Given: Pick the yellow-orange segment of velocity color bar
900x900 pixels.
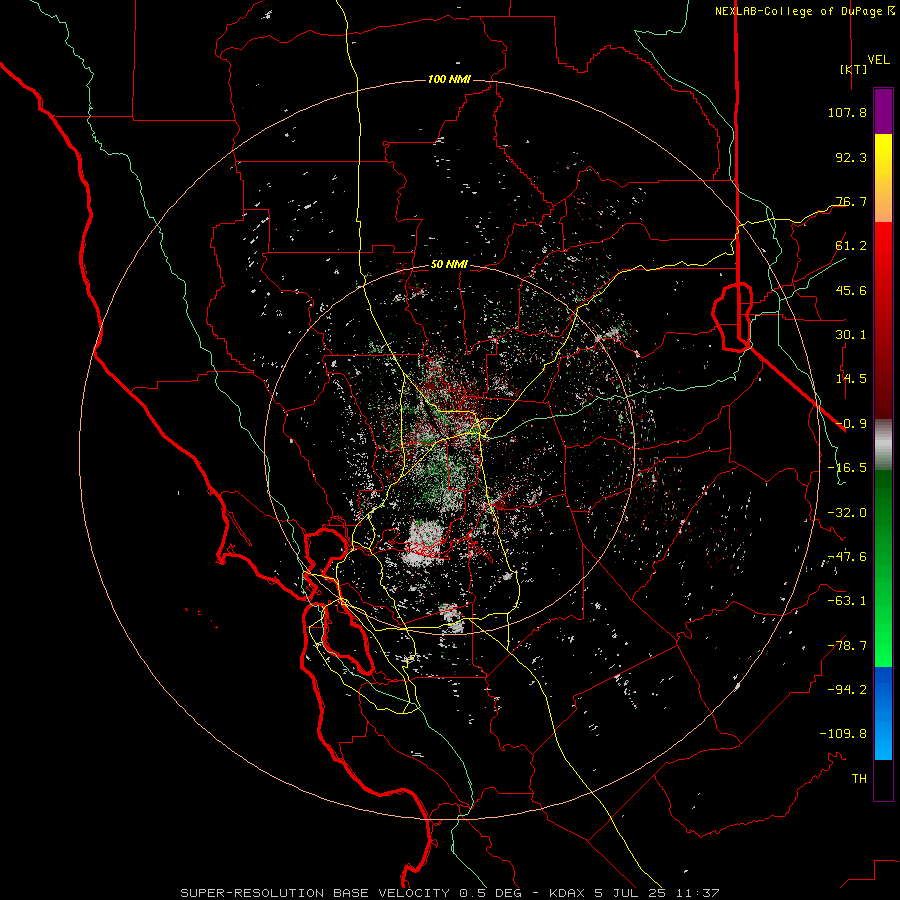Looking at the screenshot, I should [883, 178].
